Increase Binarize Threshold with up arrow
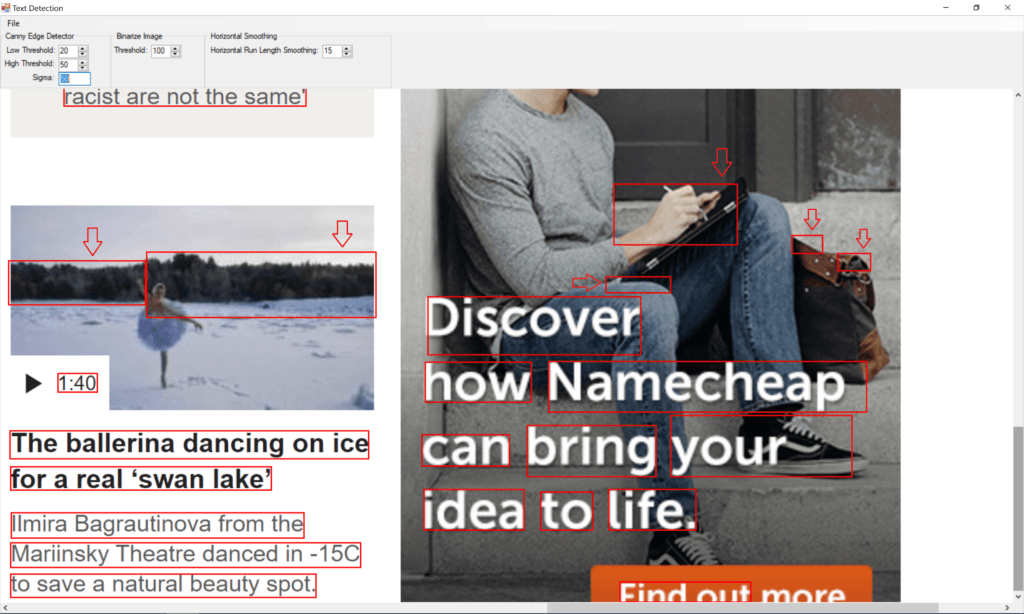1024x614 pixels. tap(176, 47)
